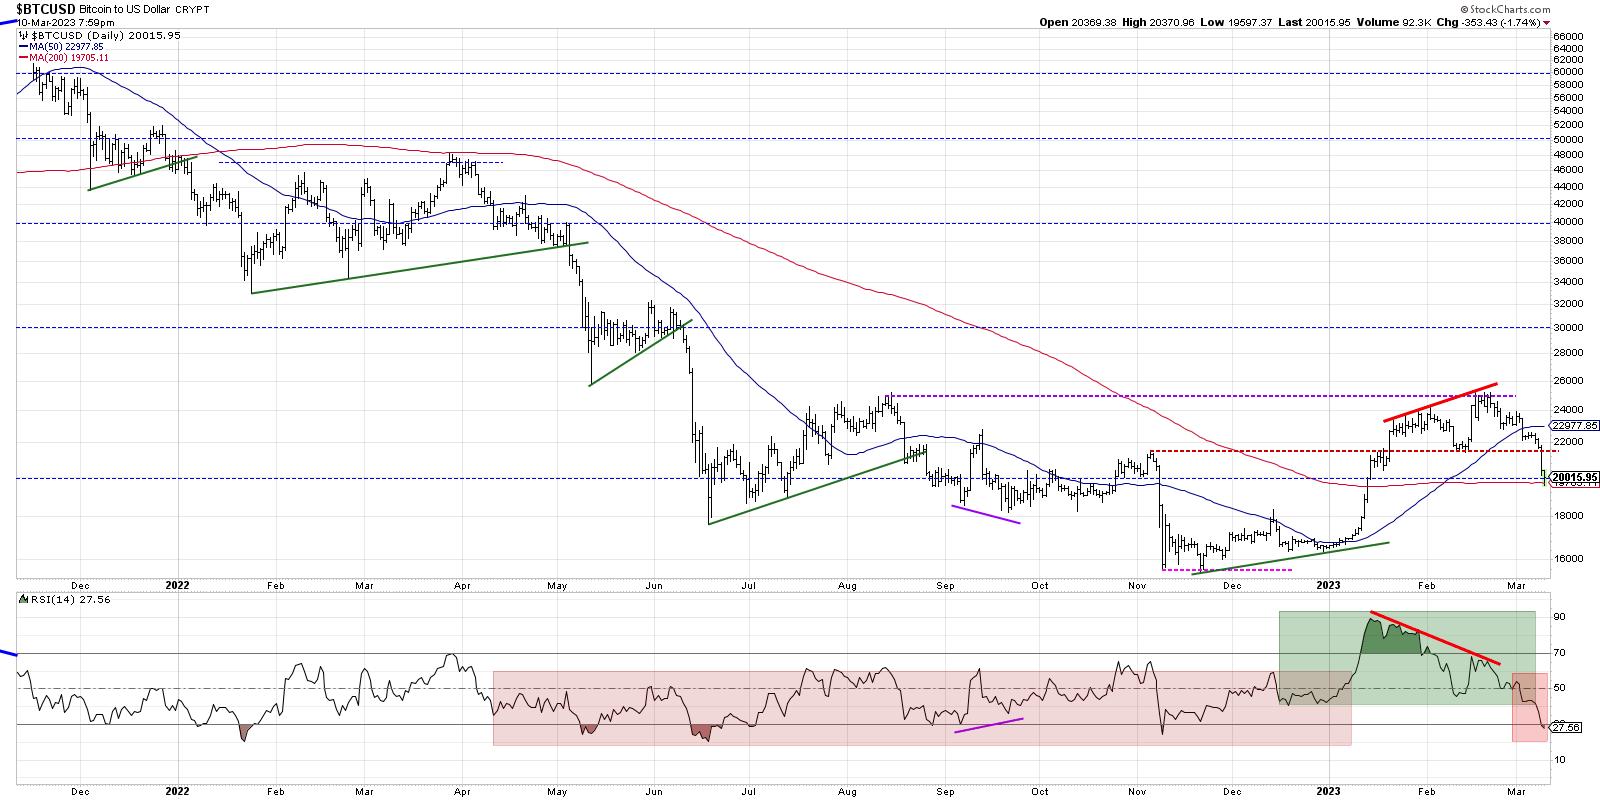Click the purple trendline on RSI near September
This screenshot has width=1600, height=800.
(989, 725)
